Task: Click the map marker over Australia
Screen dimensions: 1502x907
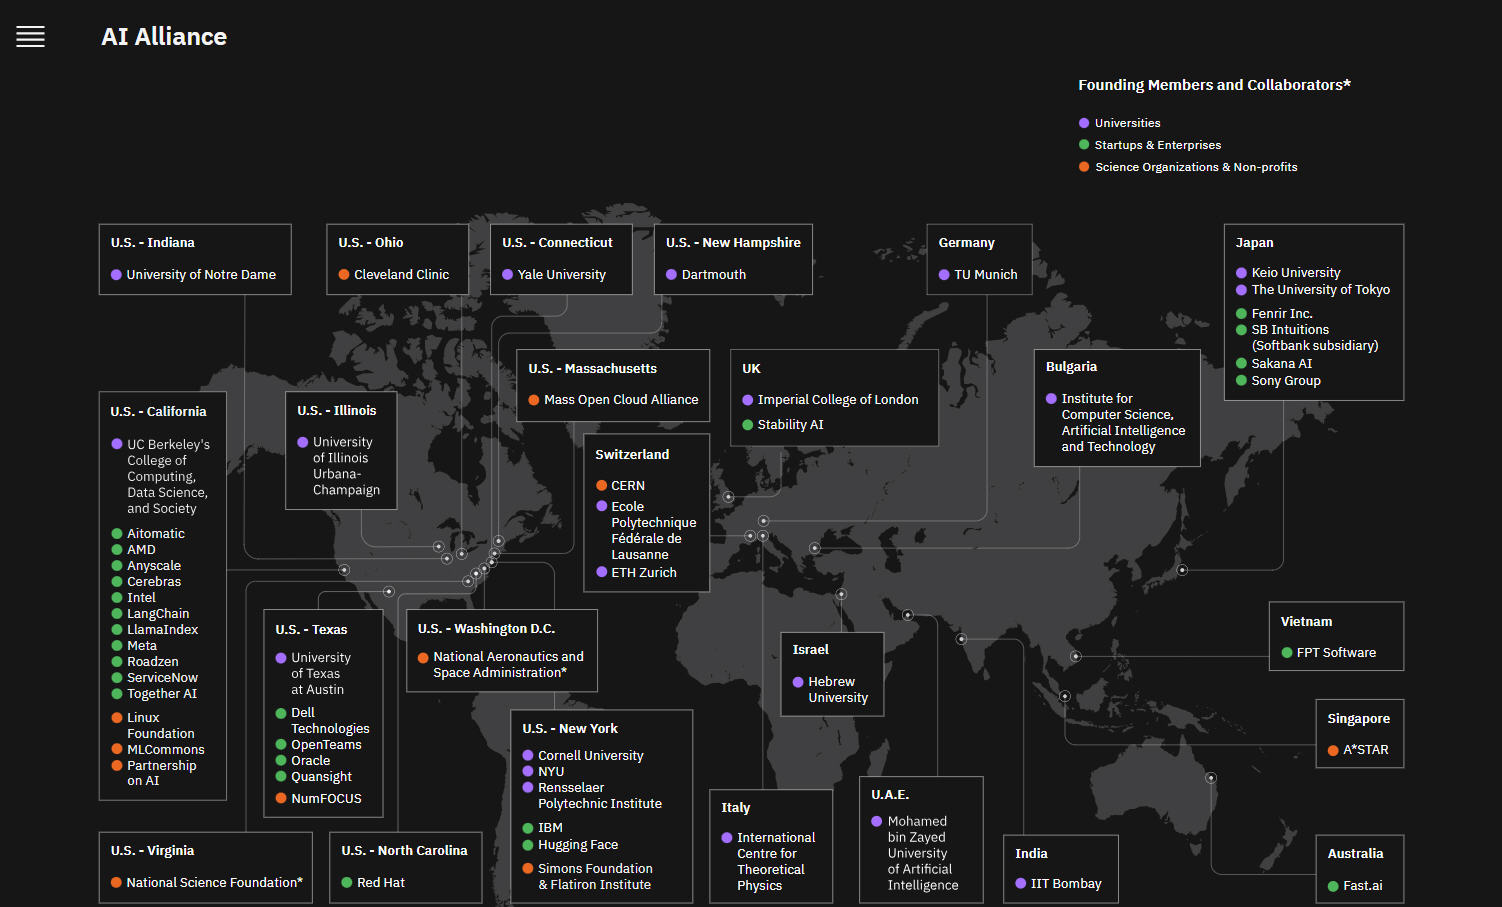Action: pos(1211,778)
